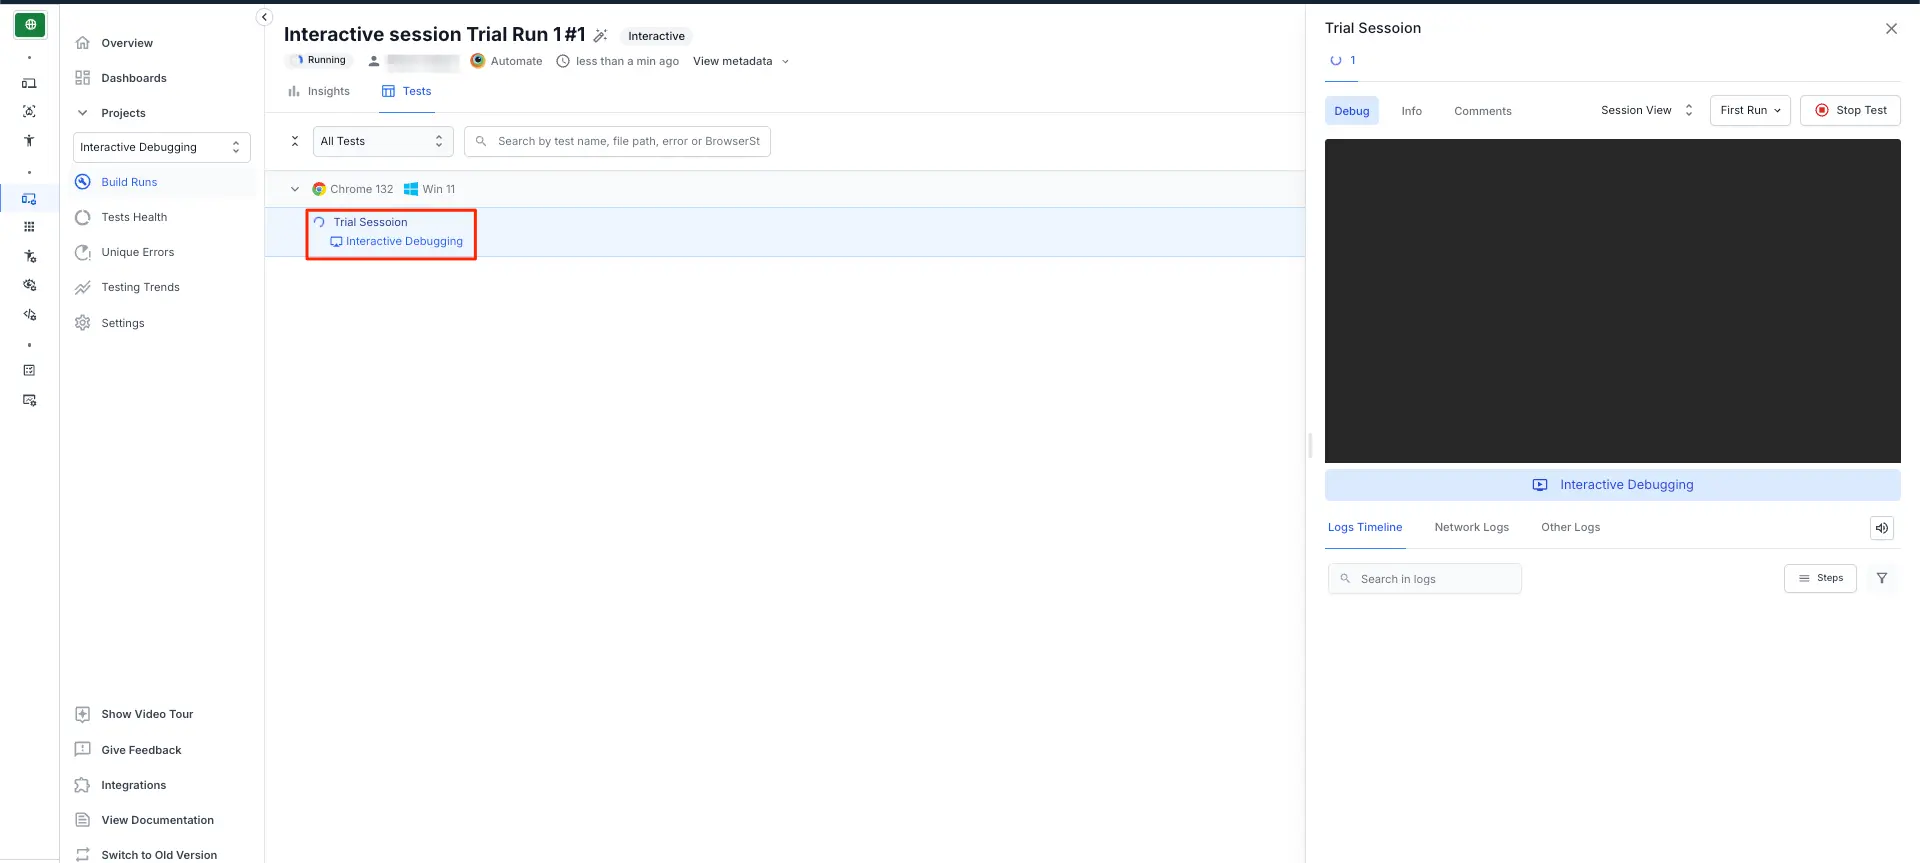Open the Interactive Debugging project dropdown
This screenshot has width=1920, height=863.
(161, 147)
